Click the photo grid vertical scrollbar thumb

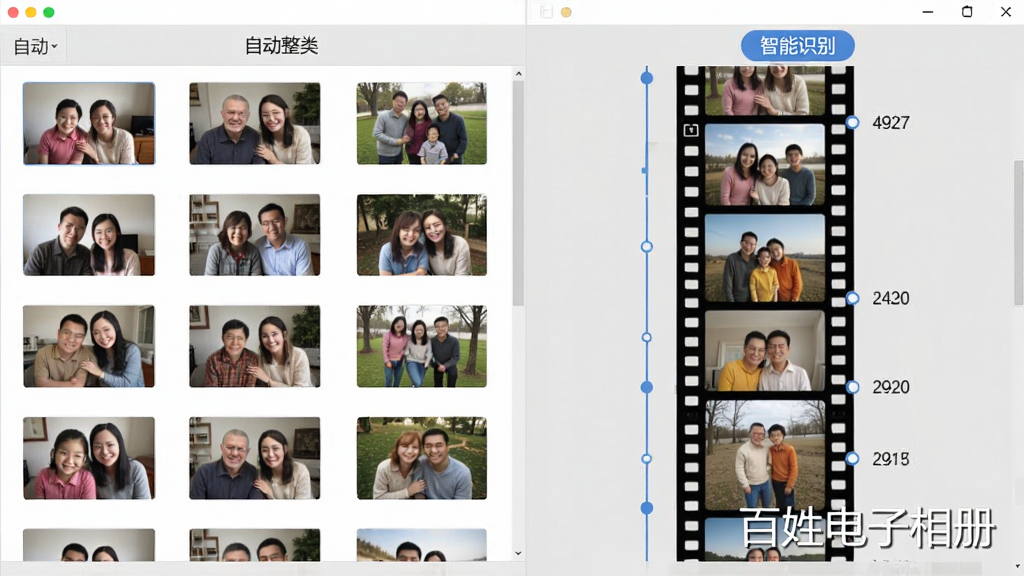coord(519,193)
